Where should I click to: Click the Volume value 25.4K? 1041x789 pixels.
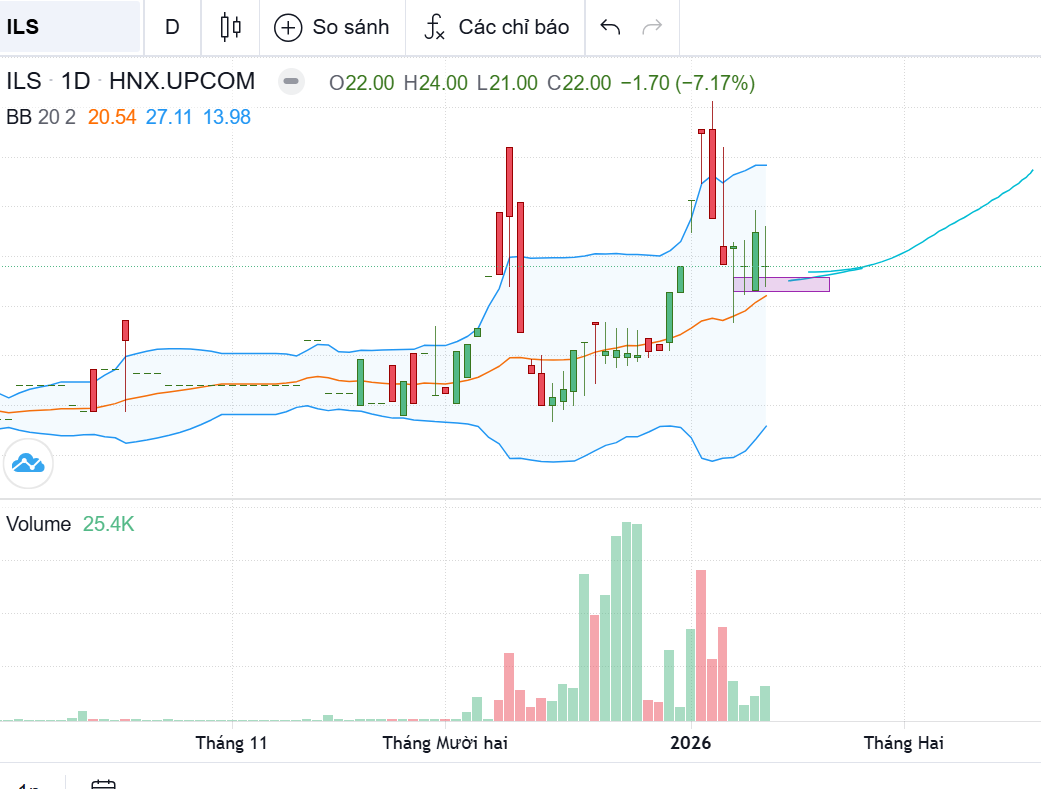coord(108,524)
